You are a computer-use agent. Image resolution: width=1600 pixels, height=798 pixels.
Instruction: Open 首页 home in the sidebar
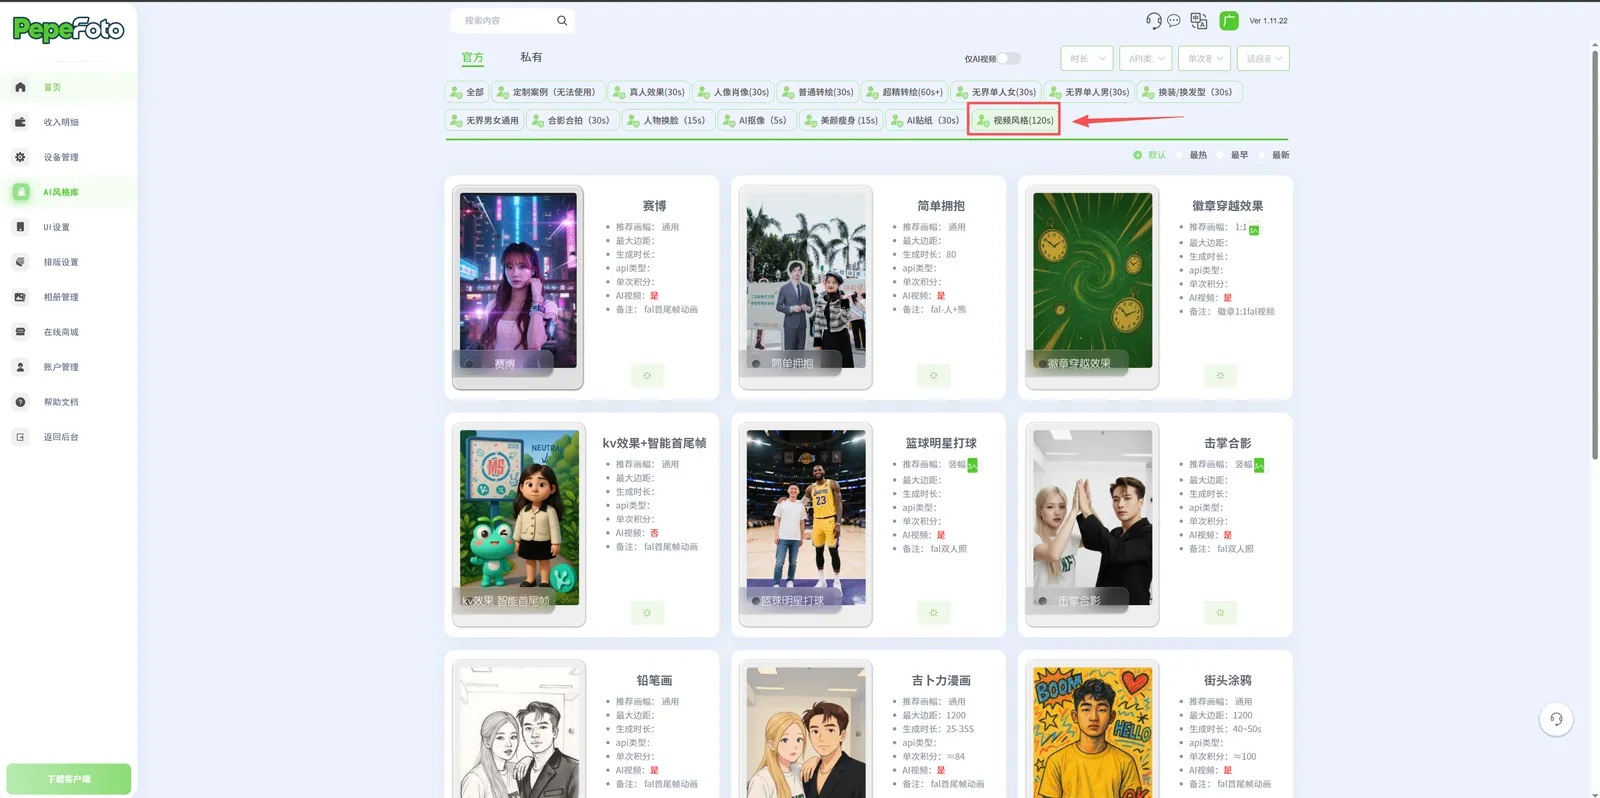[x=68, y=87]
